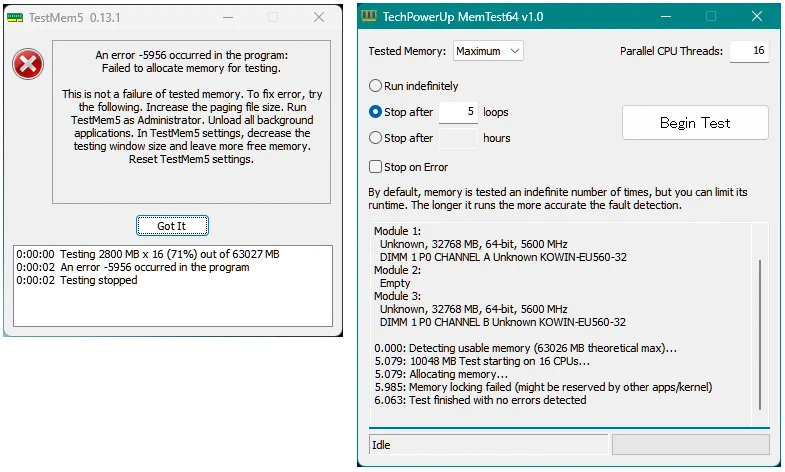785x472 pixels.
Task: Click 'Parallel CPU Threads:' label
Action: pos(671,51)
